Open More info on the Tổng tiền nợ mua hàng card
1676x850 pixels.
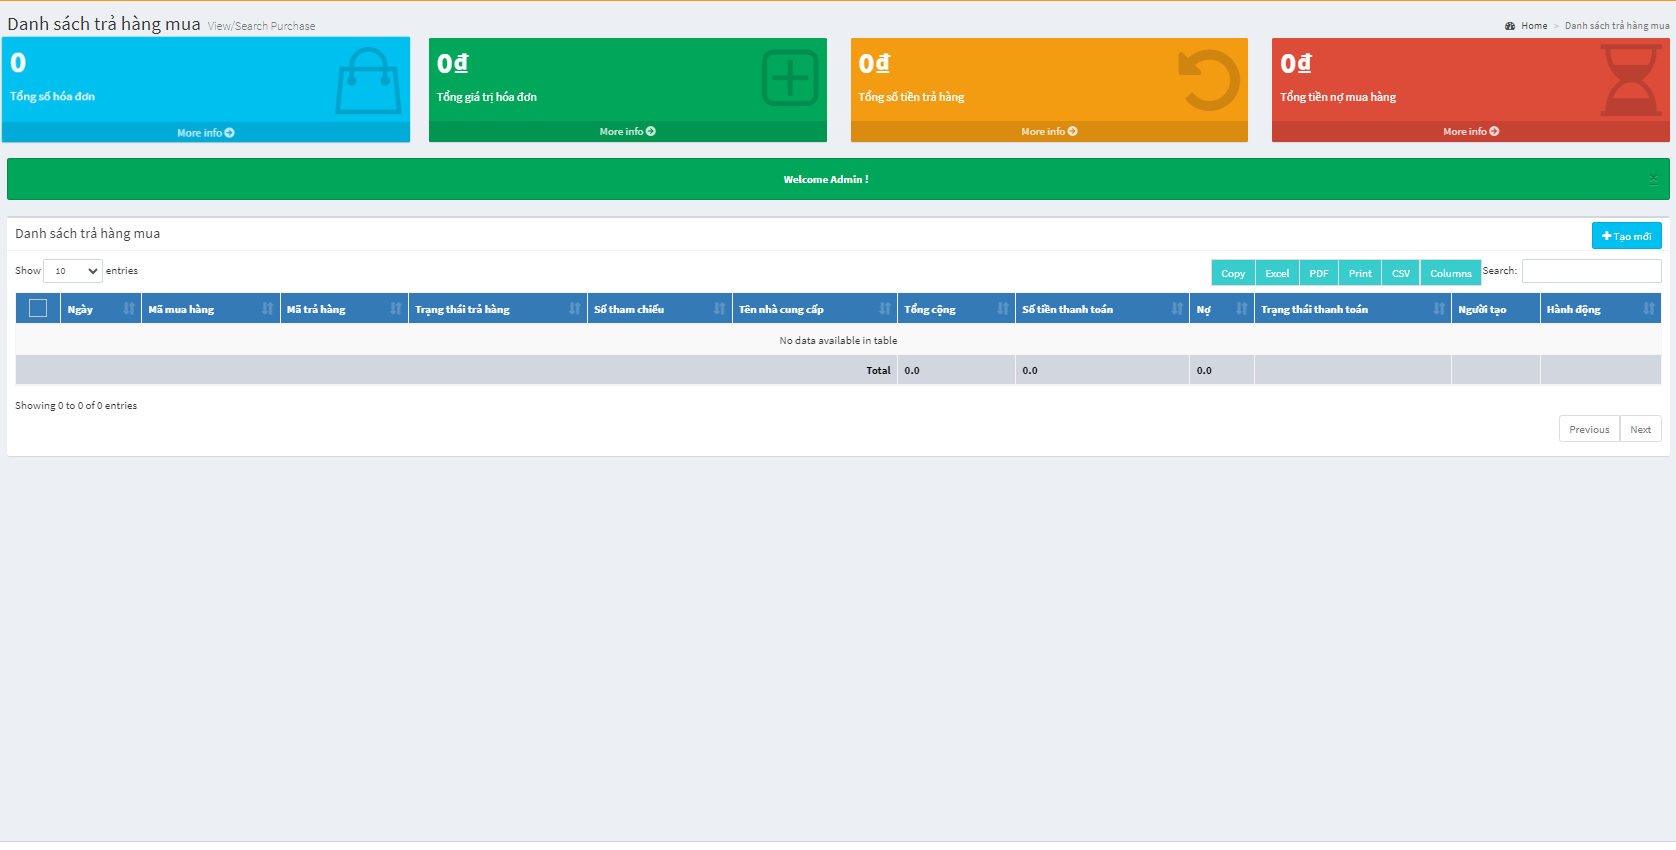(1471, 132)
